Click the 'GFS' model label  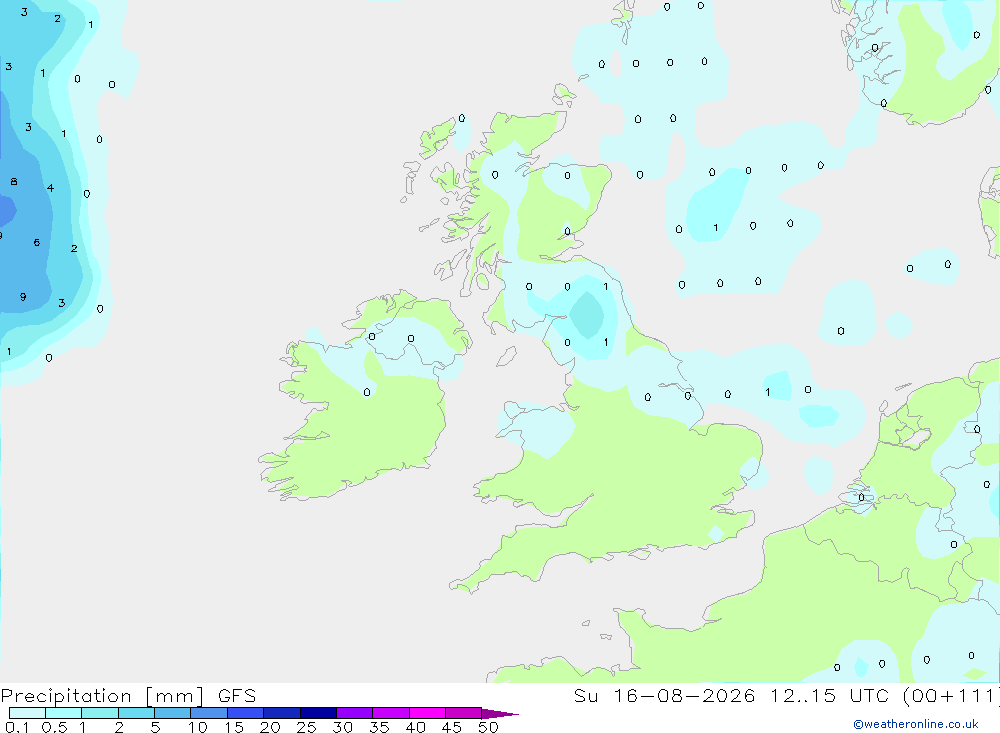(237, 696)
